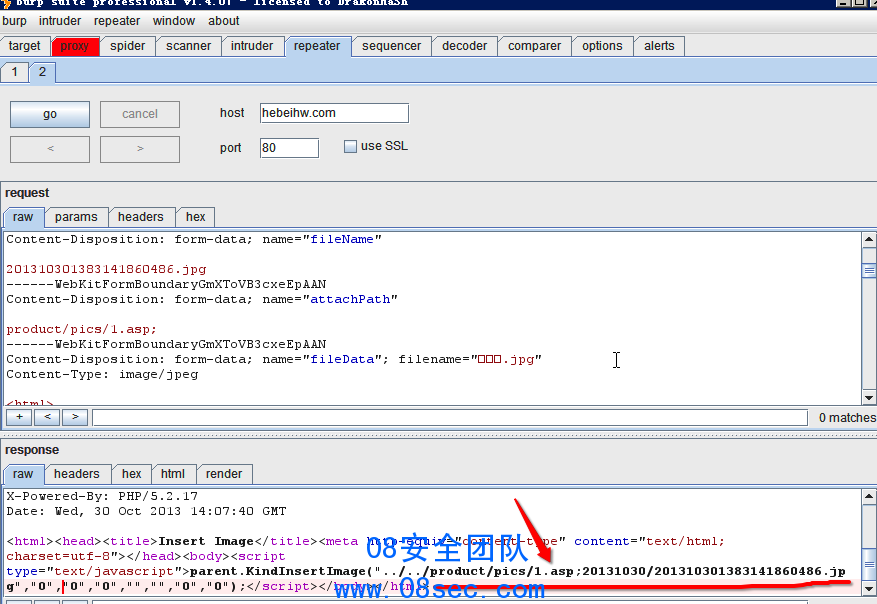Select the repeater tool tab
This screenshot has width=877, height=604.
(317, 46)
